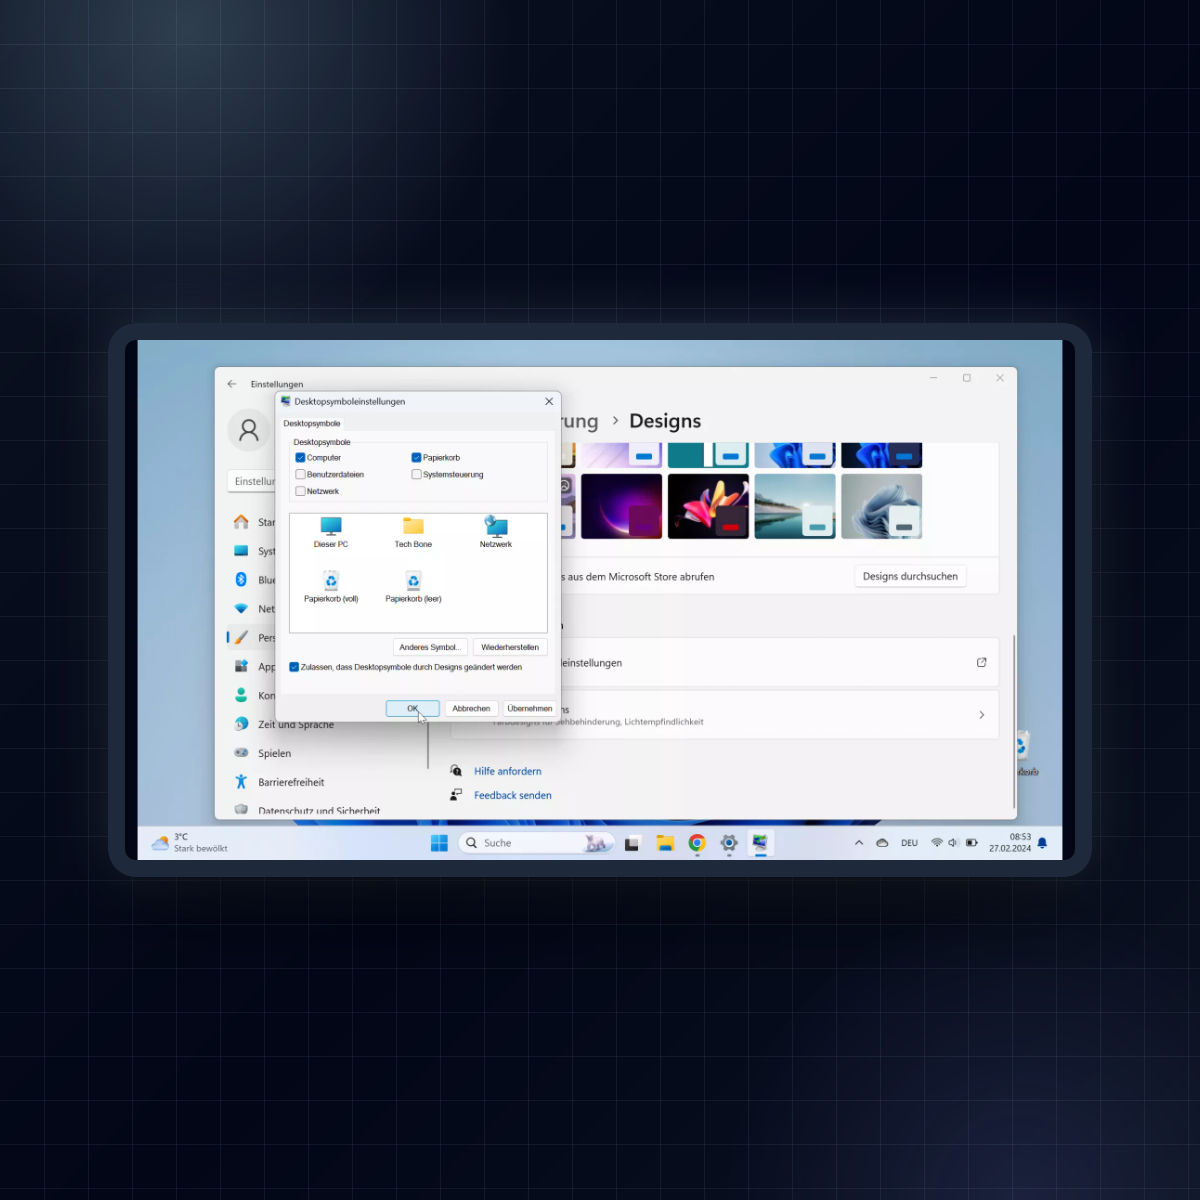Viewport: 1200px width, 1200px height.
Task: Enable the Netzwerk checkbox
Action: point(300,491)
